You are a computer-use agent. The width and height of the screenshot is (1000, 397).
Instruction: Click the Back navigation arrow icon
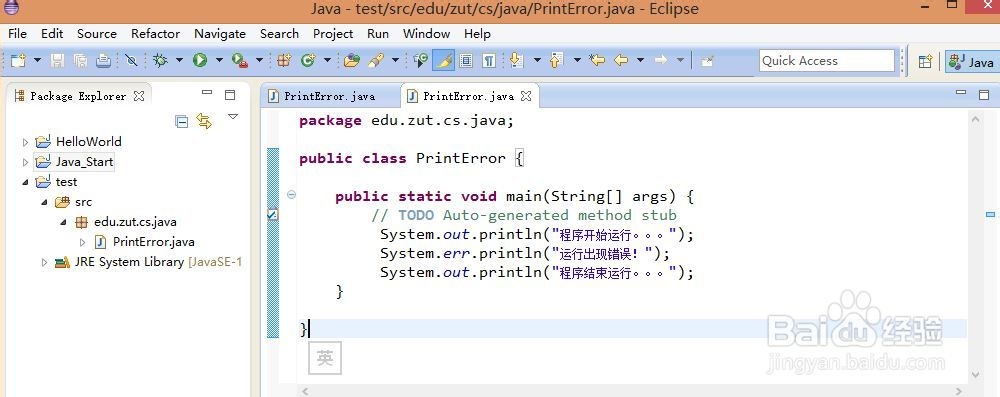[x=621, y=61]
